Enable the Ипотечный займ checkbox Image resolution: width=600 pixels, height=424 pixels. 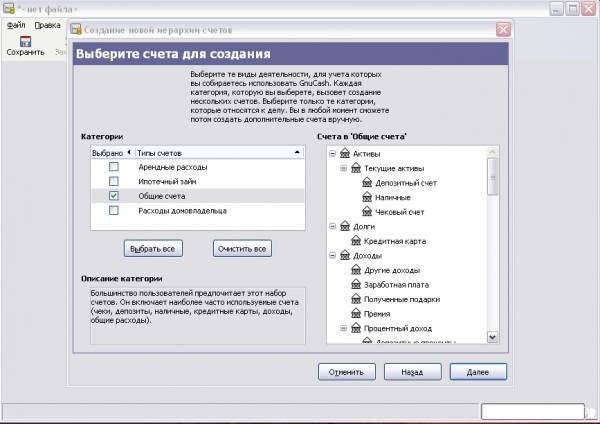click(x=114, y=181)
